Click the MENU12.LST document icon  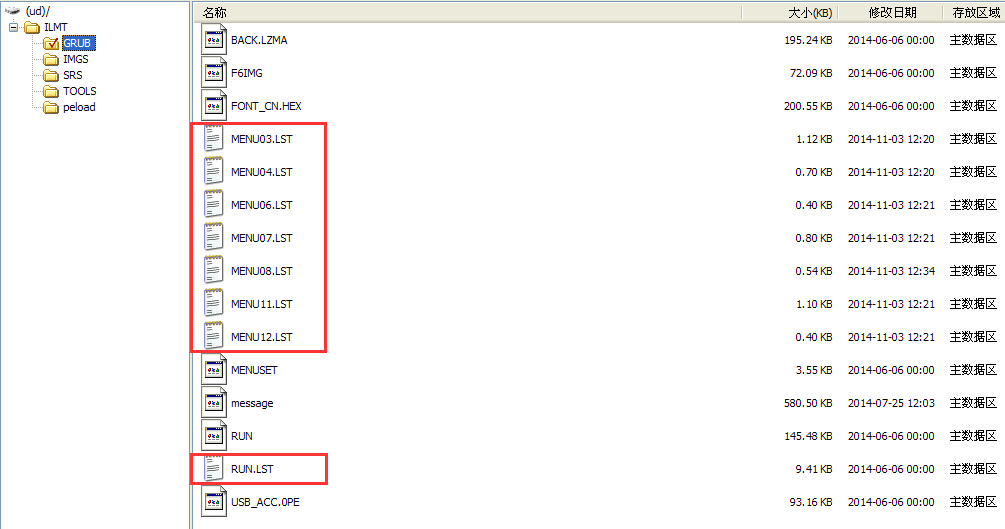pyautogui.click(x=213, y=337)
